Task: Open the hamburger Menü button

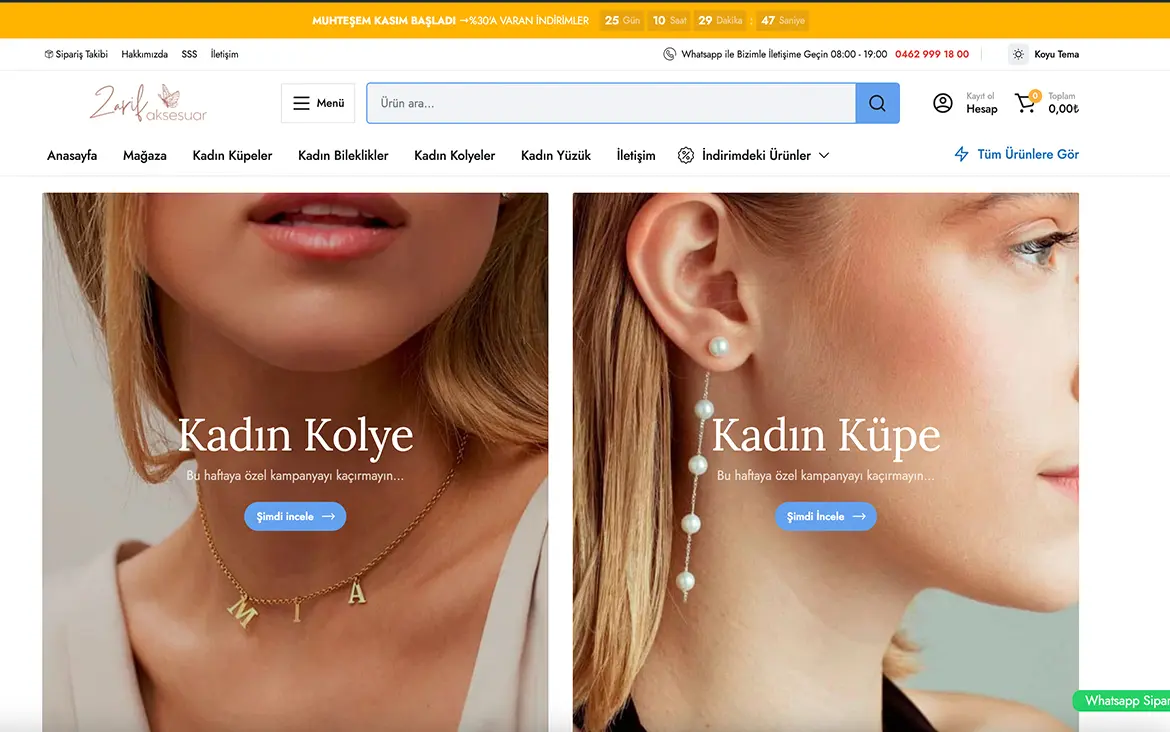Action: click(318, 103)
